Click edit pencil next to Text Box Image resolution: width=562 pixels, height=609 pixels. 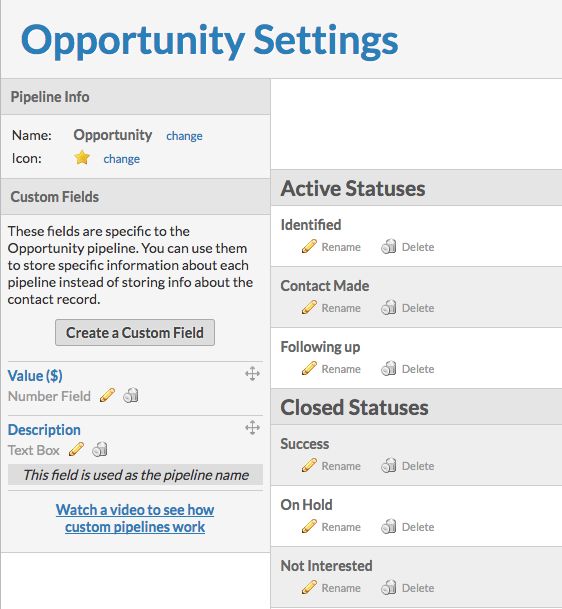(x=76, y=450)
